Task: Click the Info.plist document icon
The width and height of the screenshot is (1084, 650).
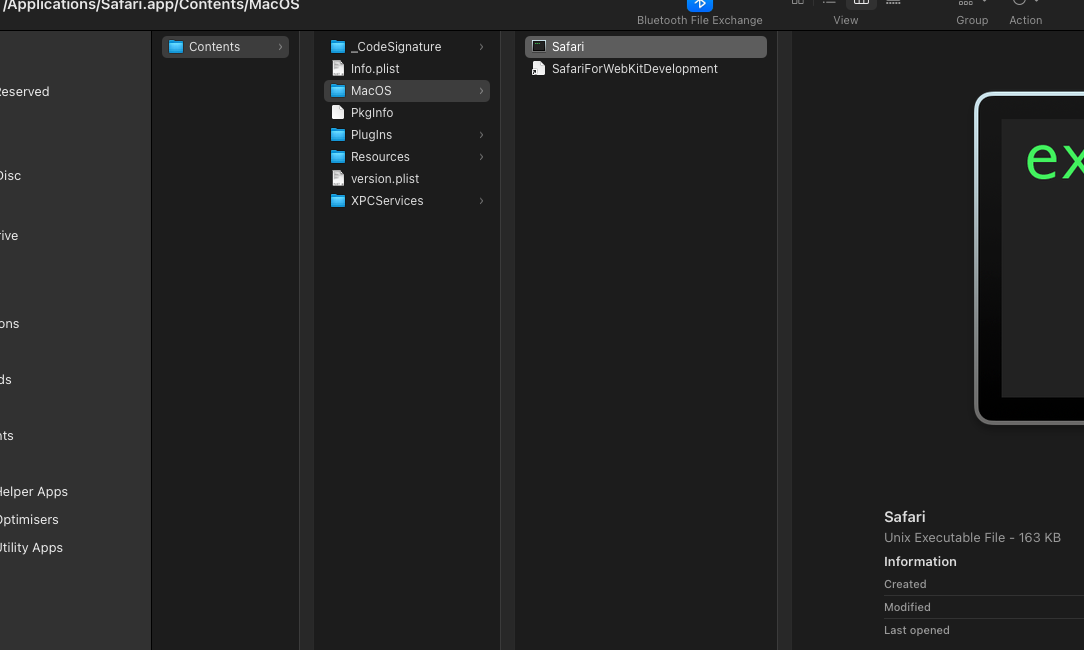Action: (337, 68)
